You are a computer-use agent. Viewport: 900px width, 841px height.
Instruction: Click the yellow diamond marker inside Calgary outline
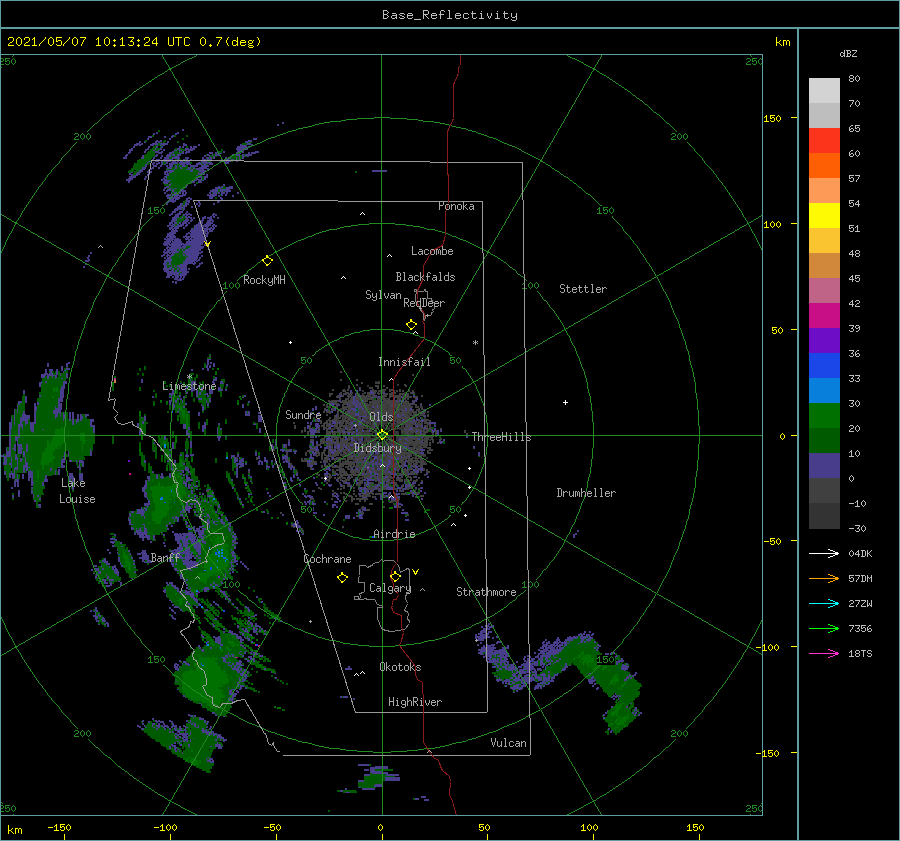(395, 576)
